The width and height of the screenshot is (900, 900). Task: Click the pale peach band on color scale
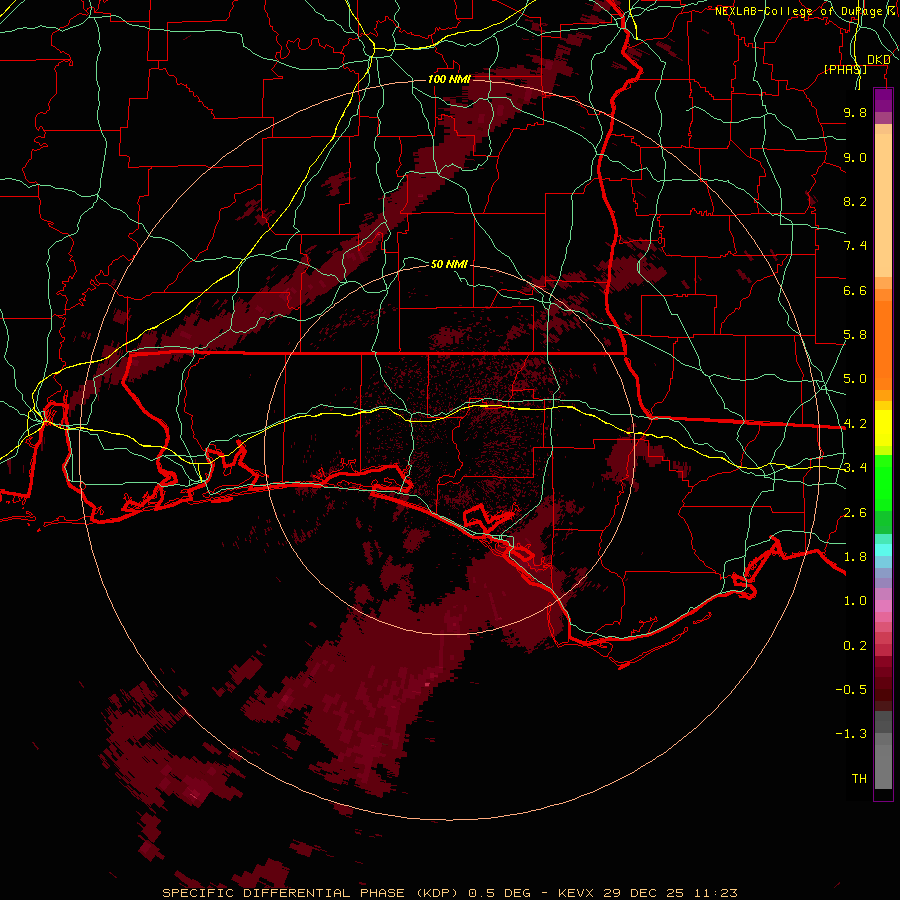[883, 205]
